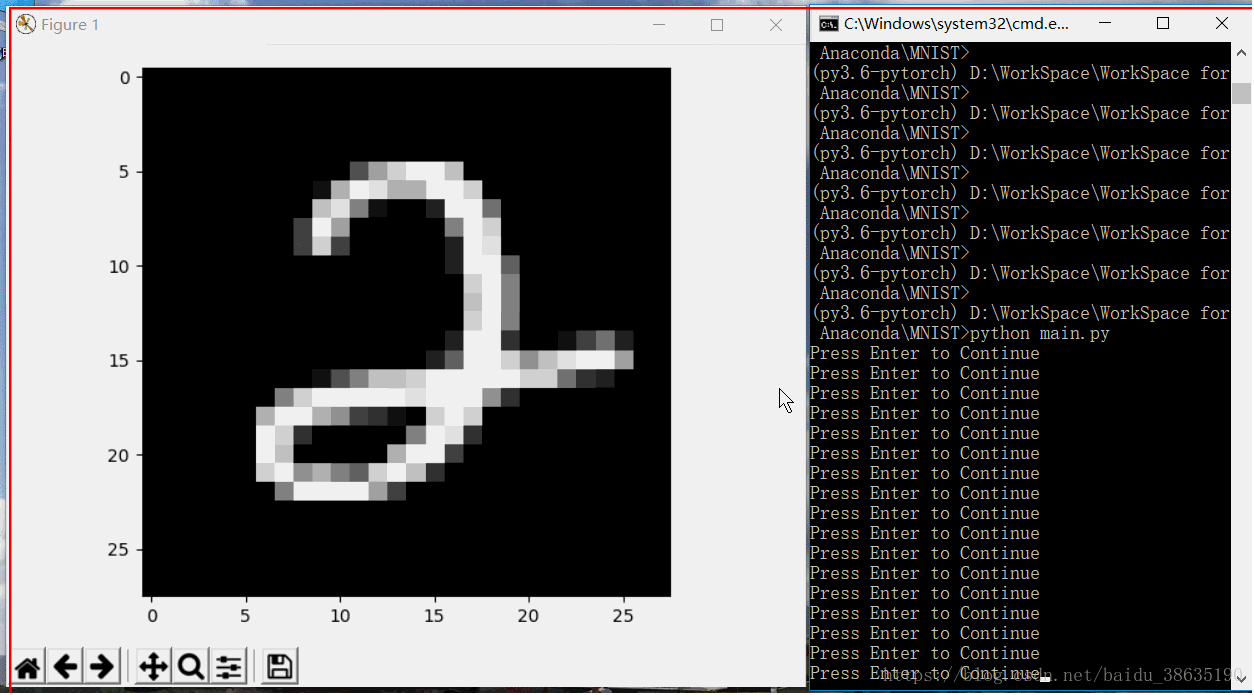This screenshot has height=695, width=1254.
Task: Save the figure using the floppy disk icon
Action: 278,665
